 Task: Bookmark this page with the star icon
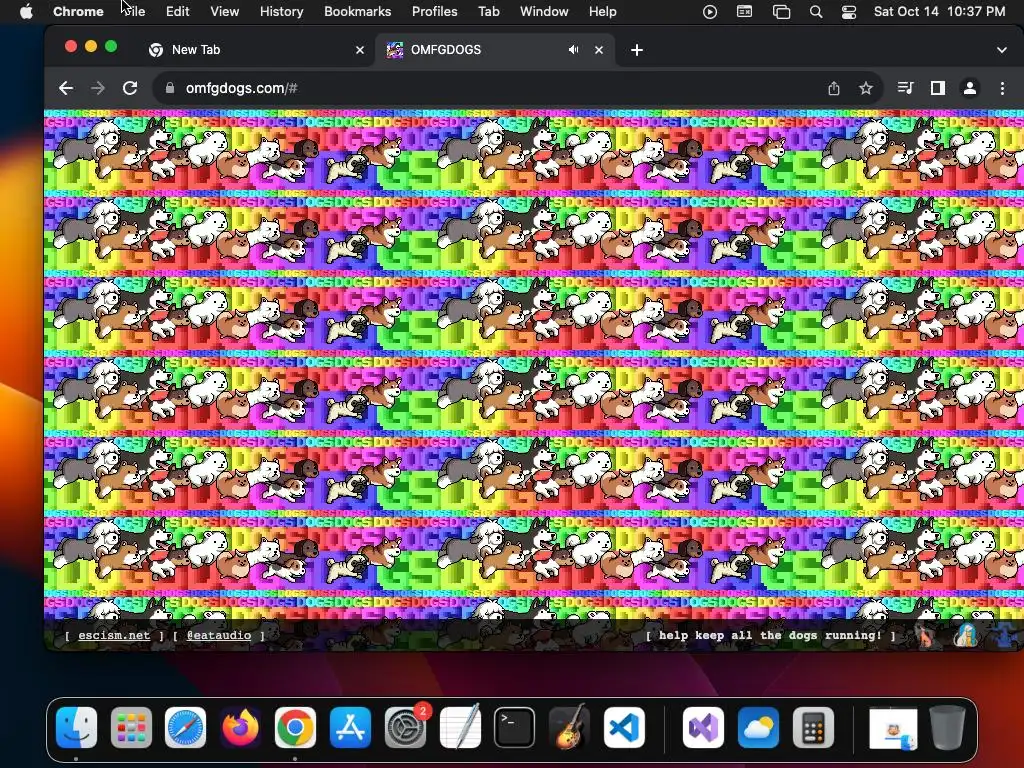pyautogui.click(x=866, y=88)
